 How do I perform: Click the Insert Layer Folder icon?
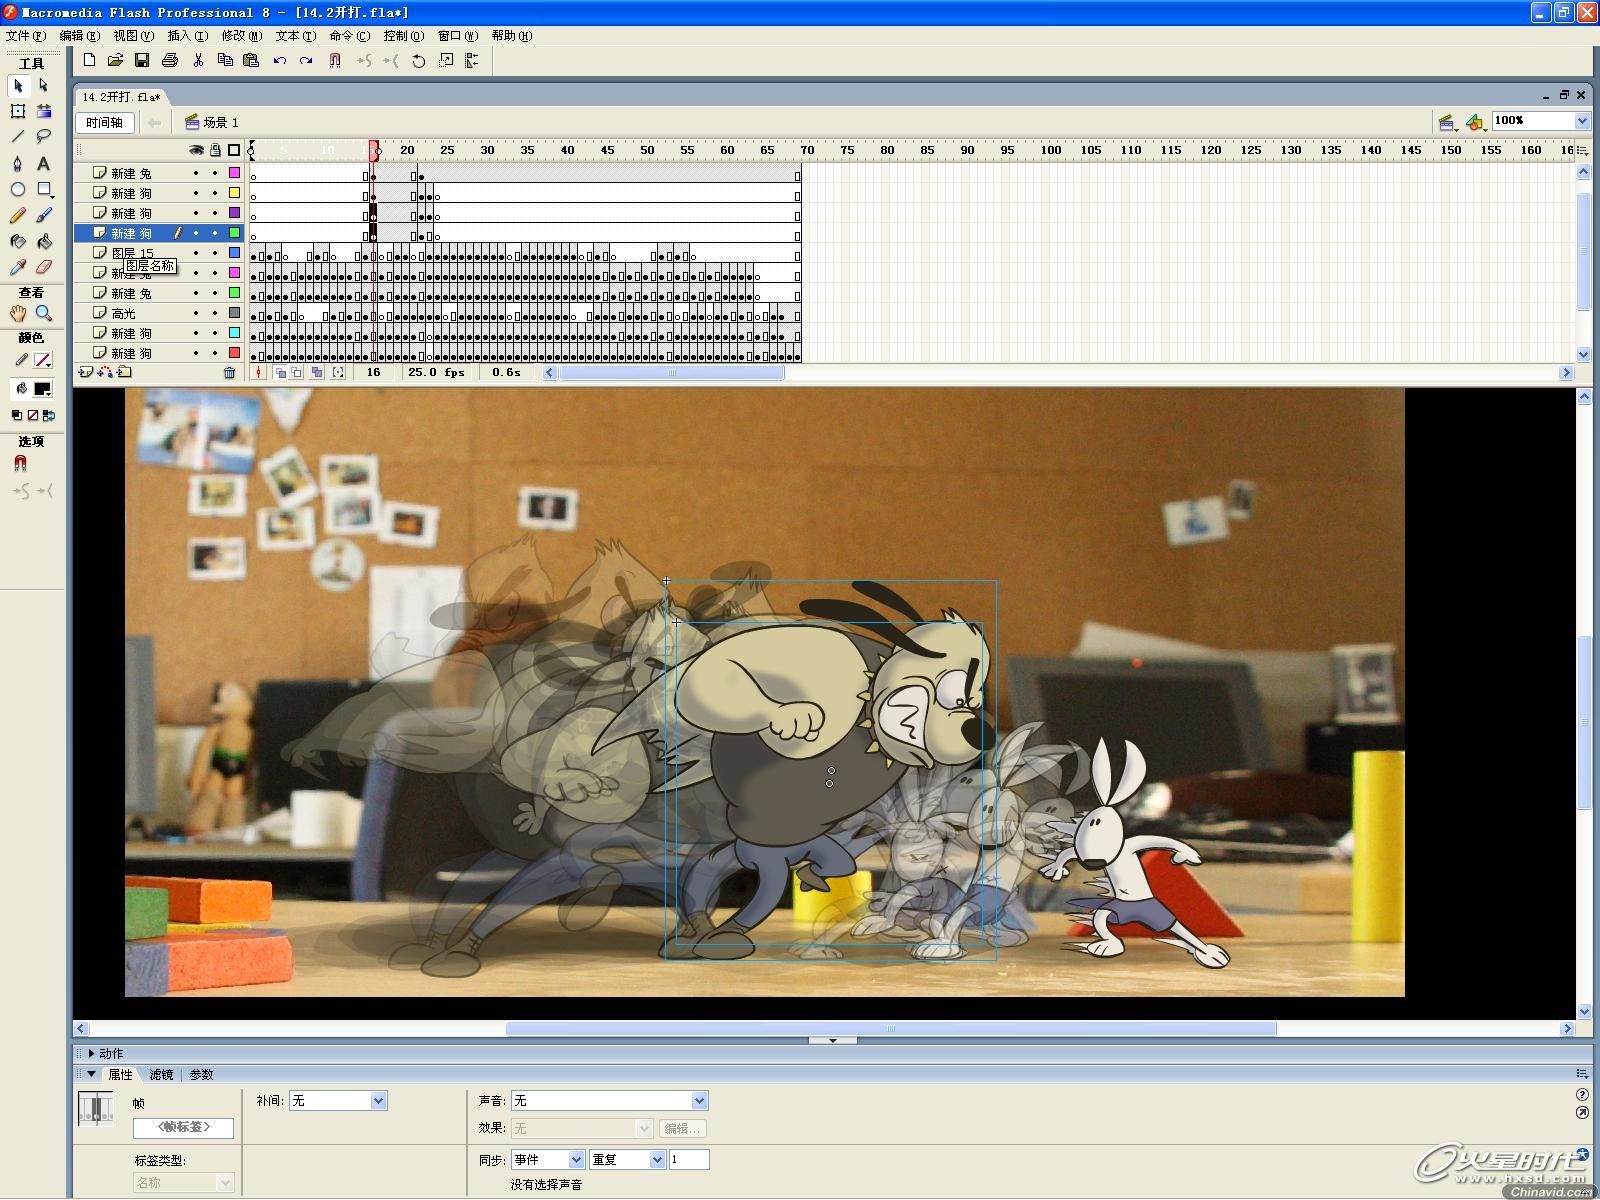124,372
